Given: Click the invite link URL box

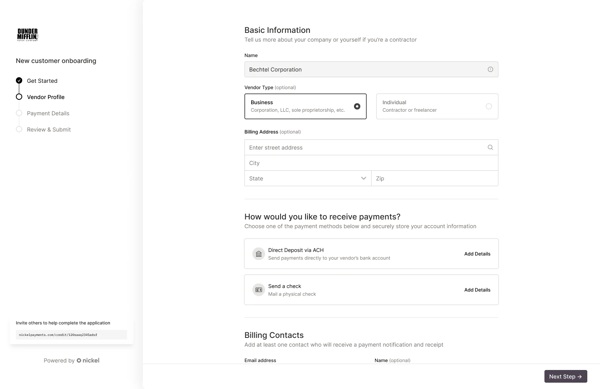Looking at the screenshot, I should tap(71, 335).
